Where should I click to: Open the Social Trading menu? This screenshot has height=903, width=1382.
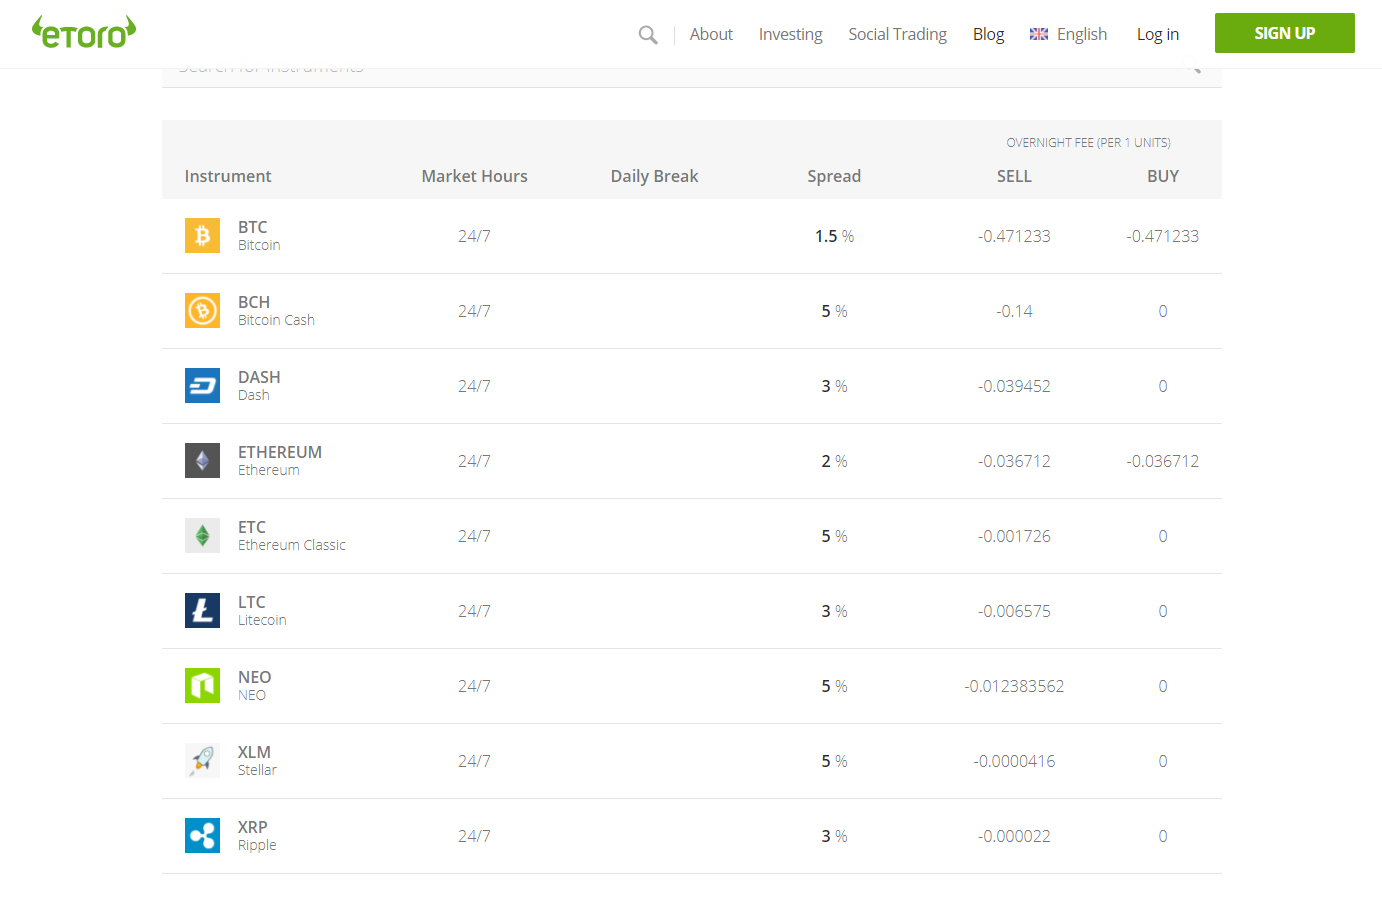897,34
